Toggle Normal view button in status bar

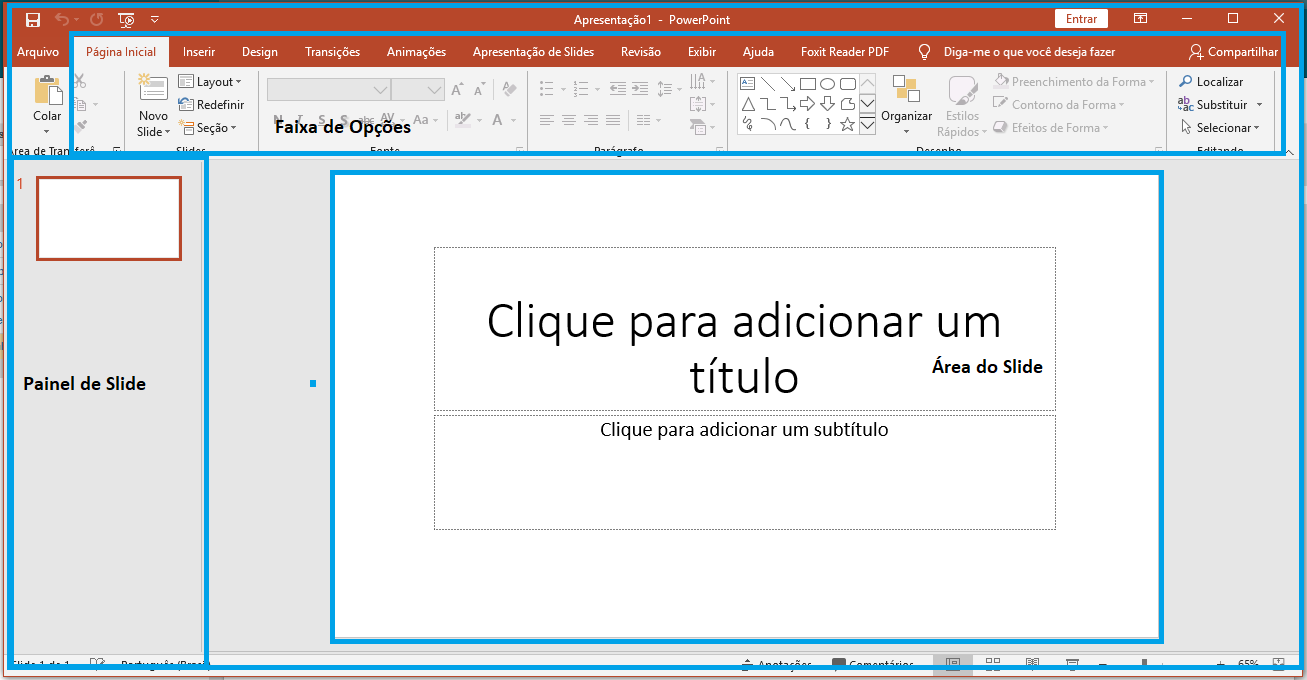(952, 664)
